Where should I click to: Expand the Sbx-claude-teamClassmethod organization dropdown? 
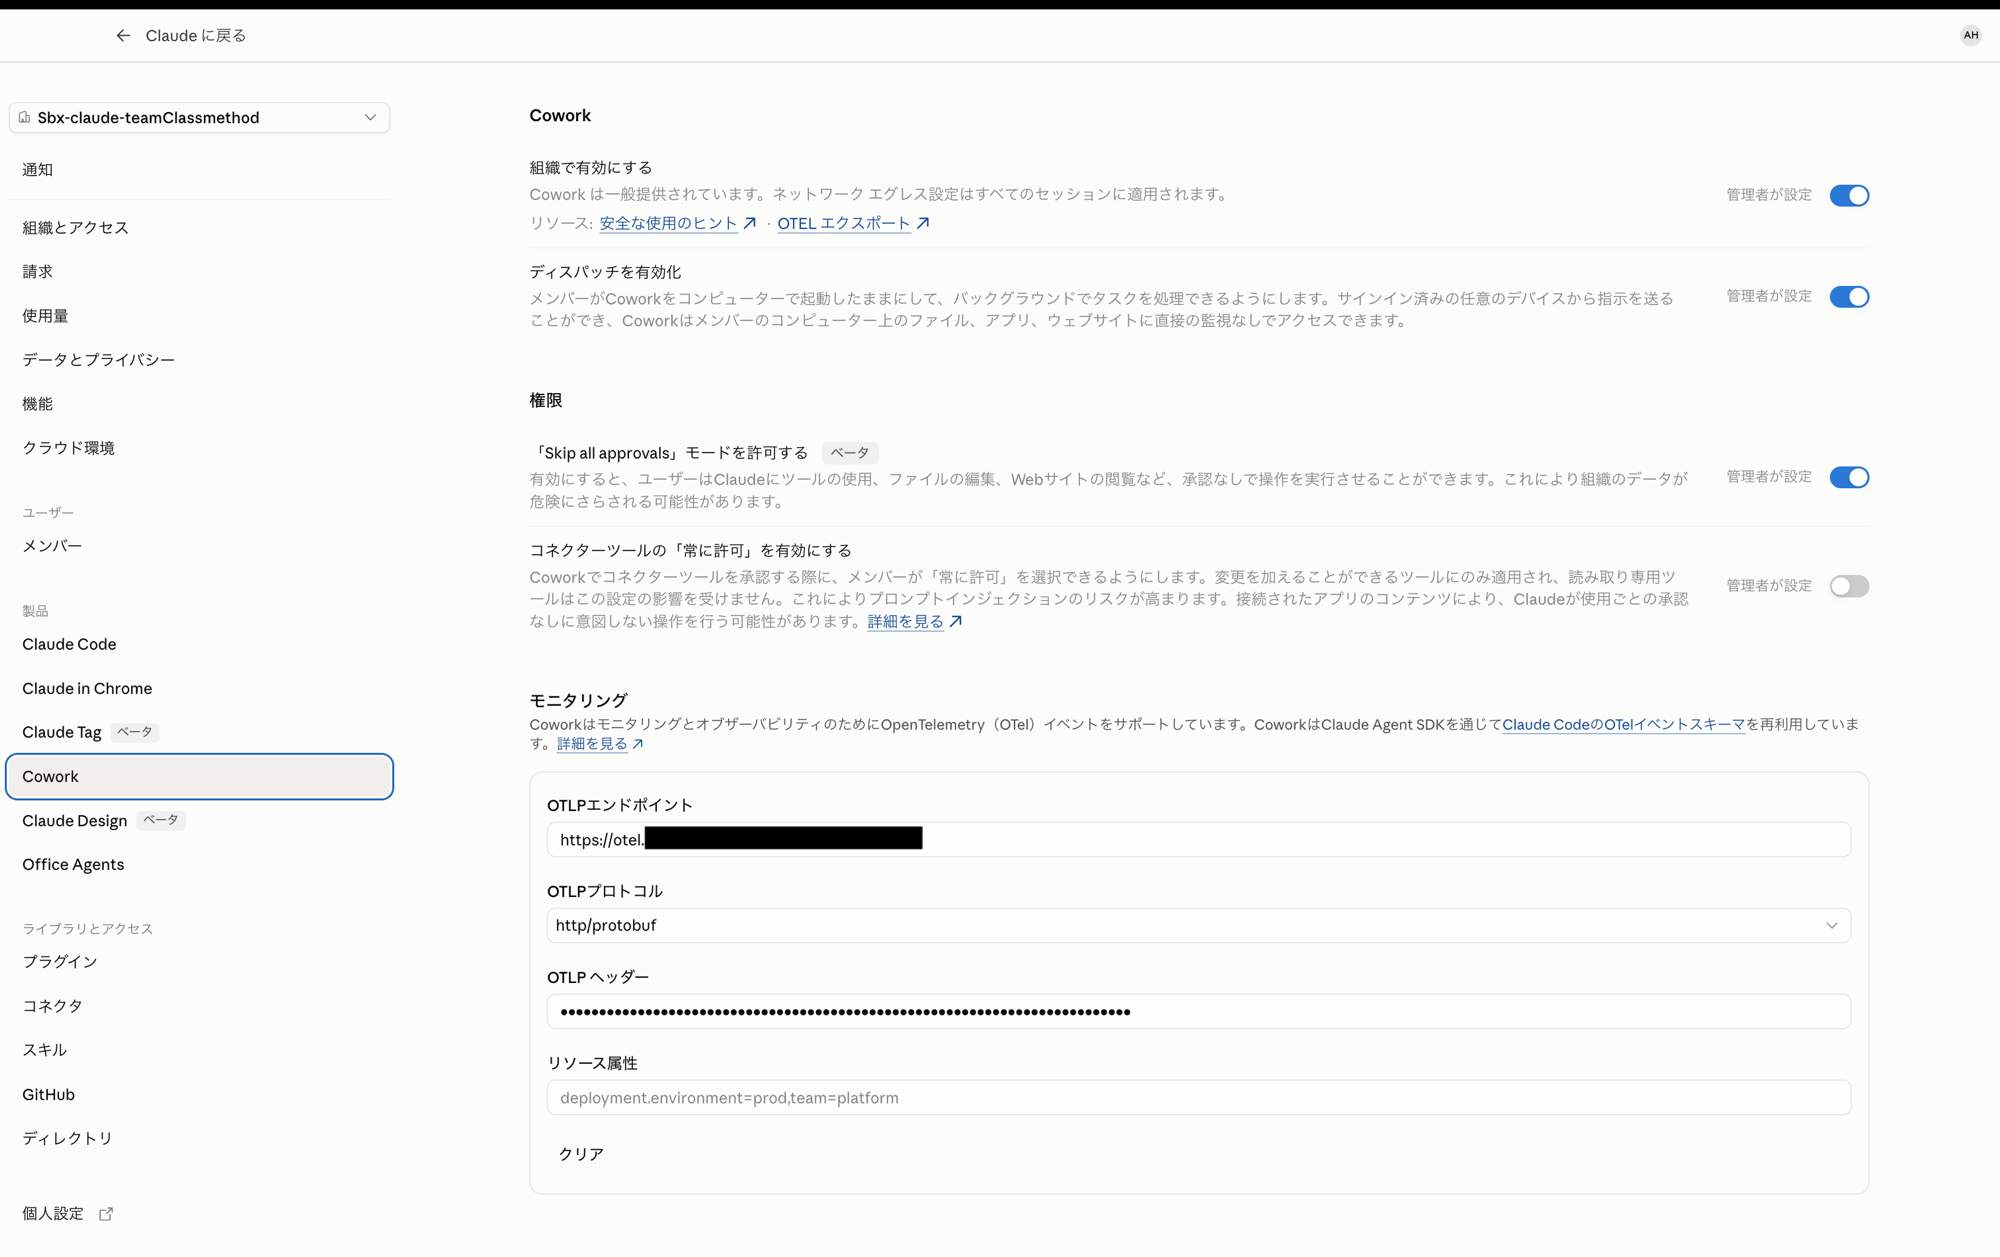199,117
